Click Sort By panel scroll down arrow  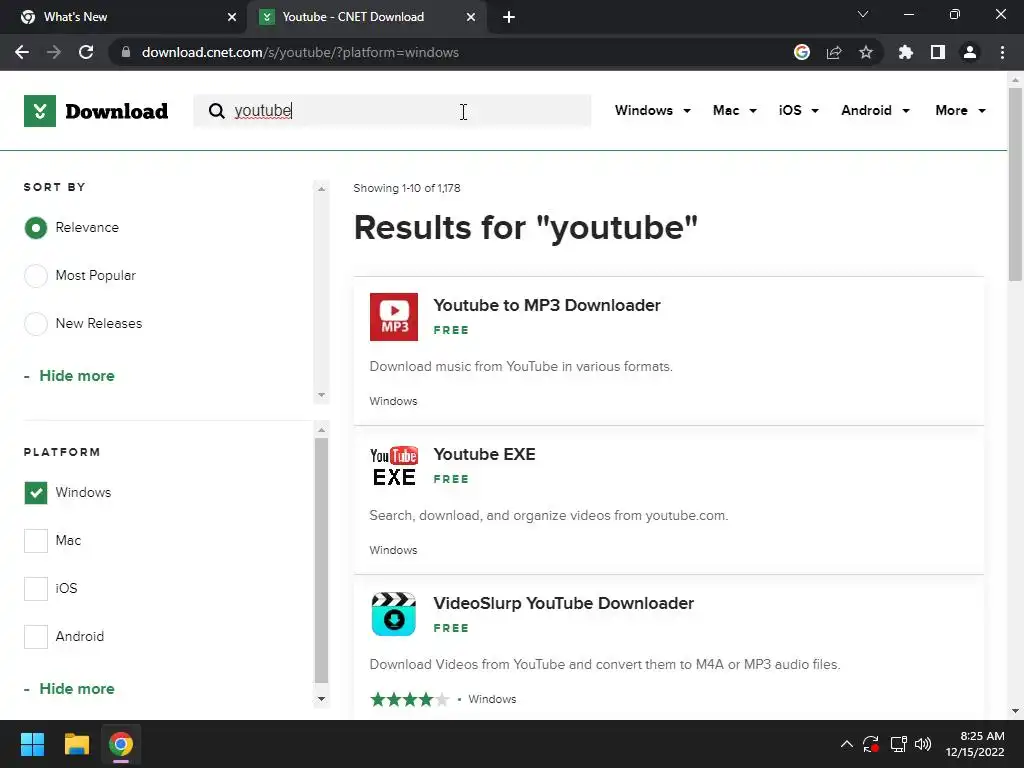pos(321,395)
